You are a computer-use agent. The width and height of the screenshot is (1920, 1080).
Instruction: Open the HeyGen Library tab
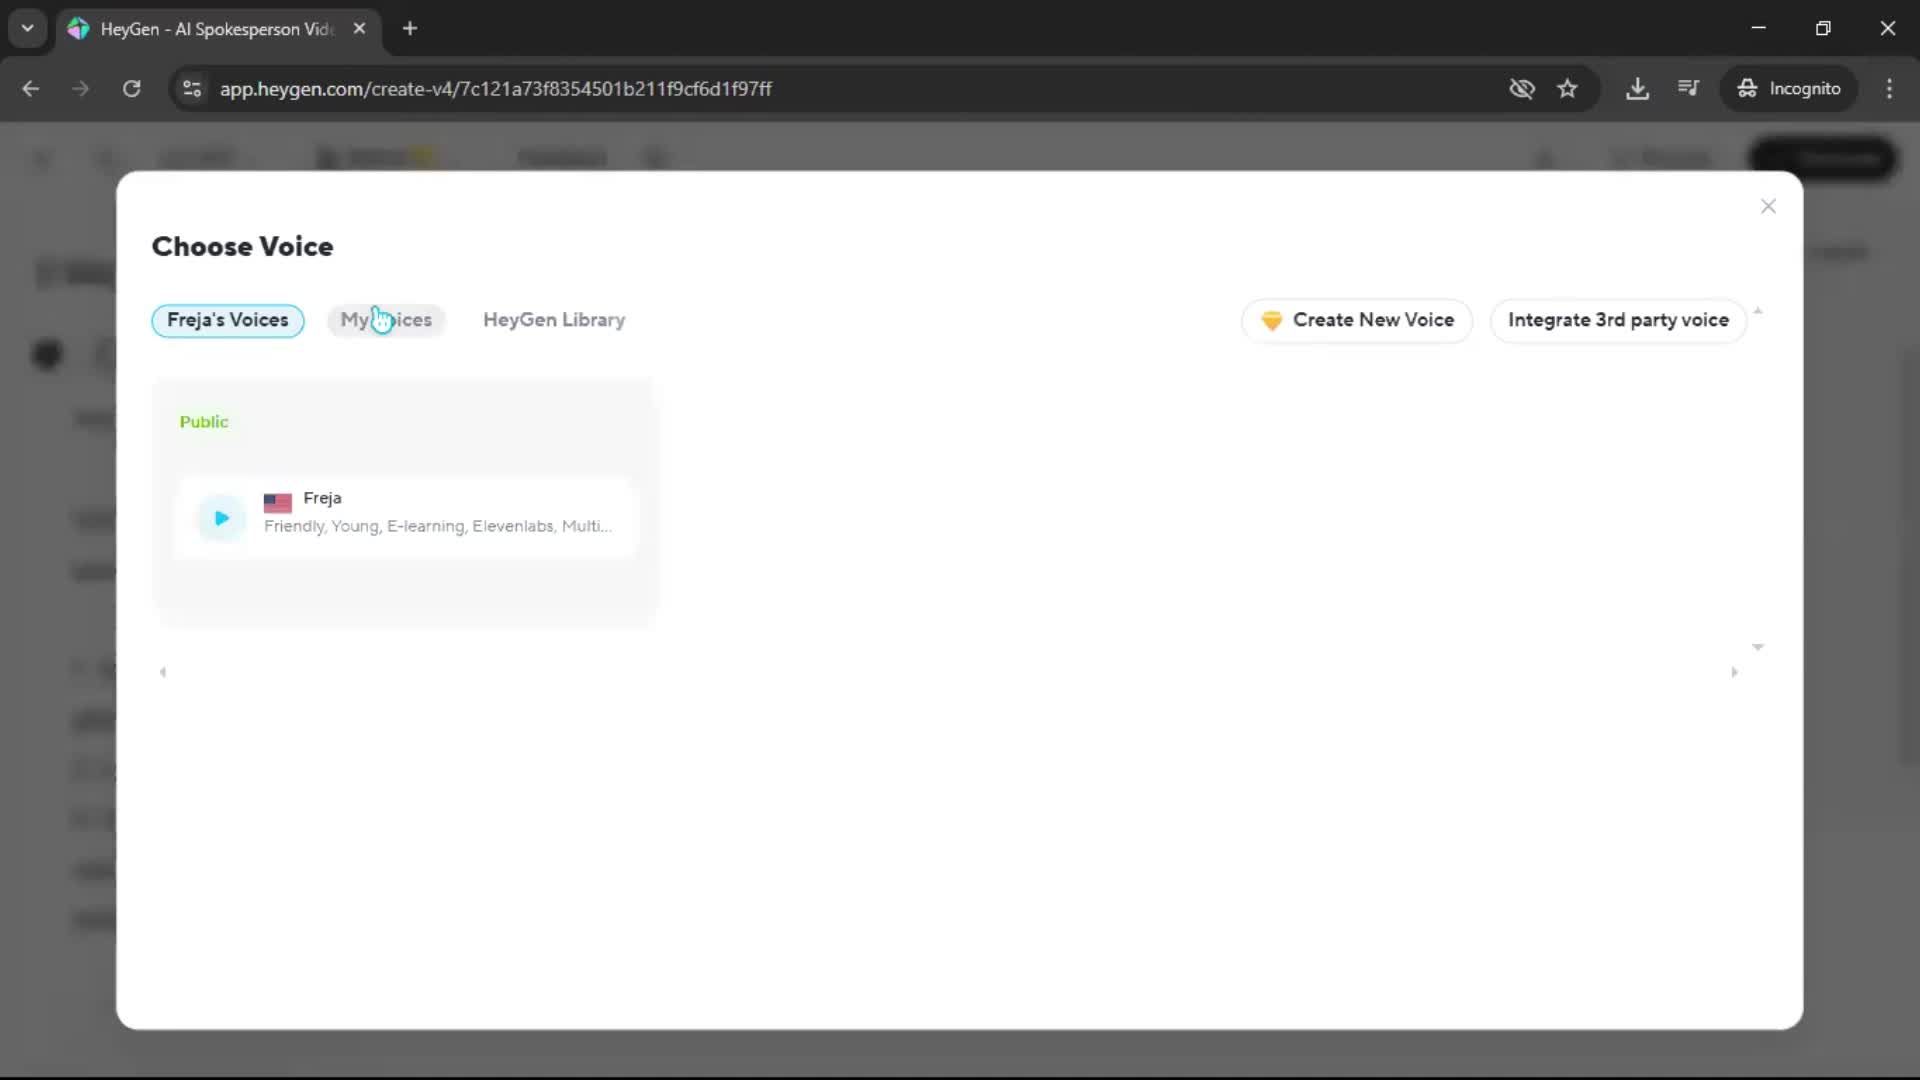click(554, 320)
